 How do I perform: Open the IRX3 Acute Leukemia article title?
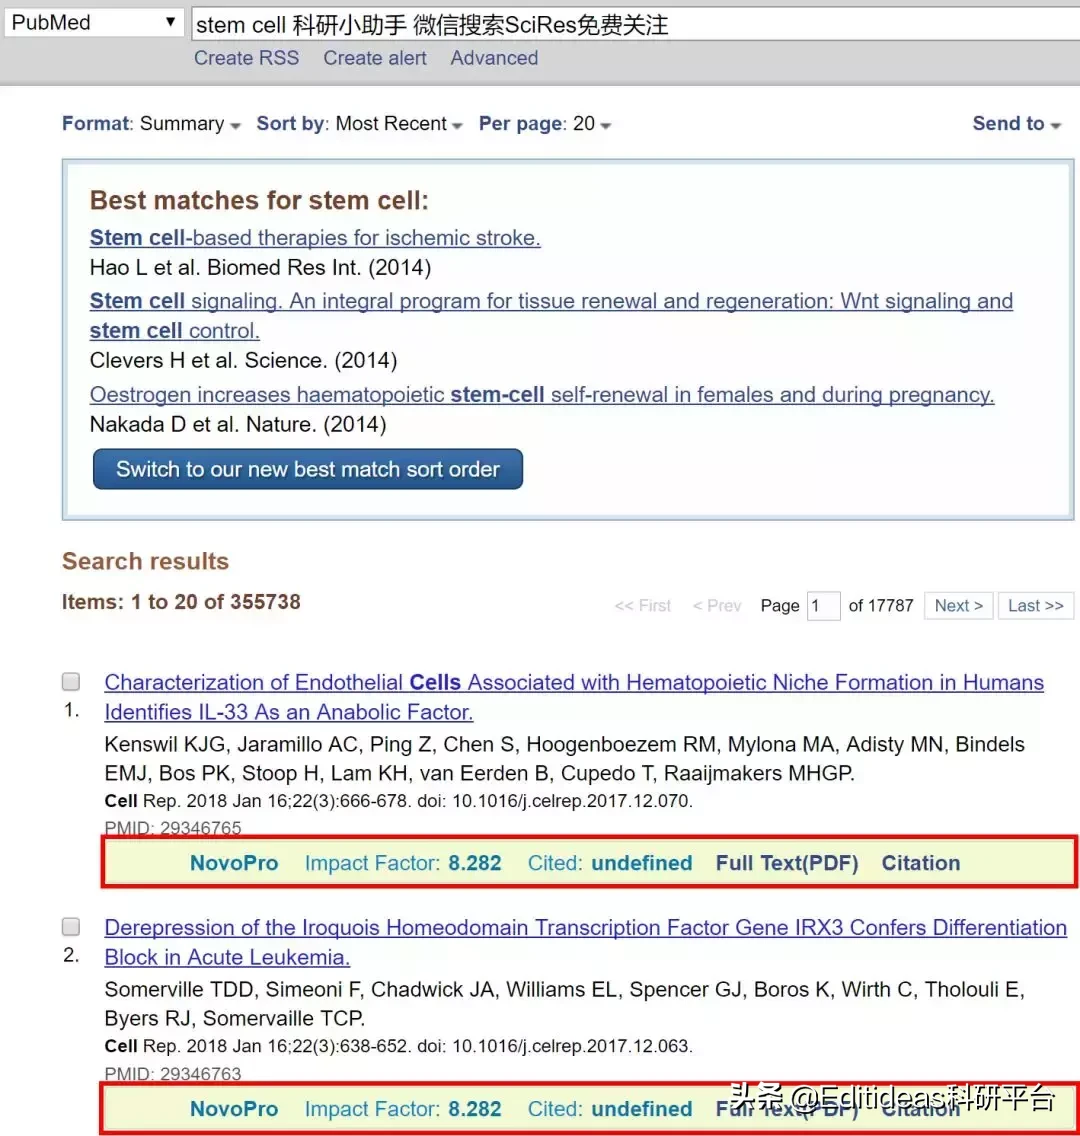[x=585, y=942]
